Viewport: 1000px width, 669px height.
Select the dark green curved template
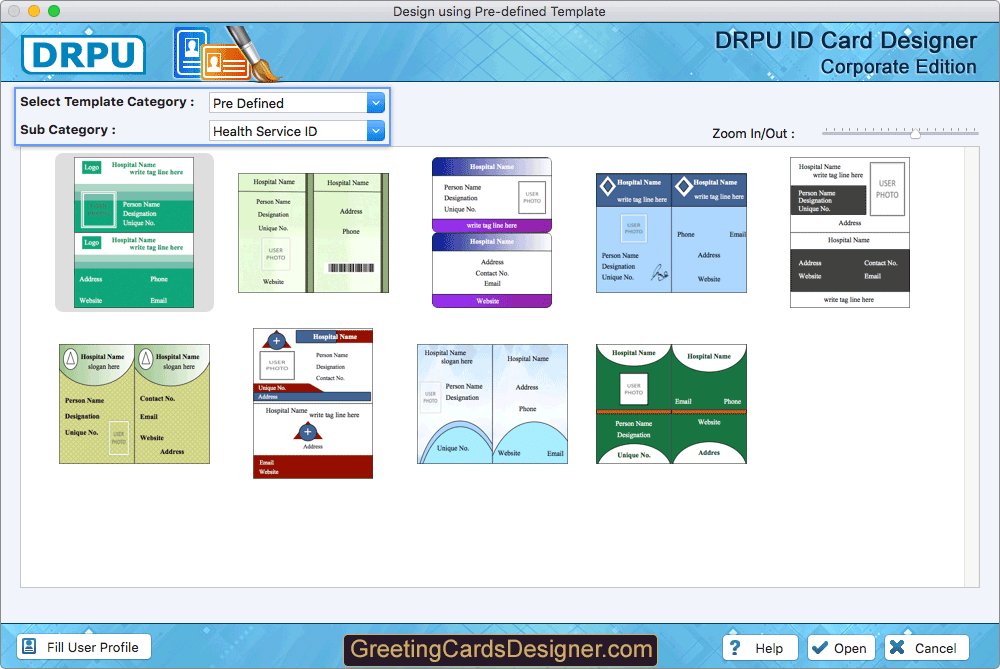(x=671, y=404)
